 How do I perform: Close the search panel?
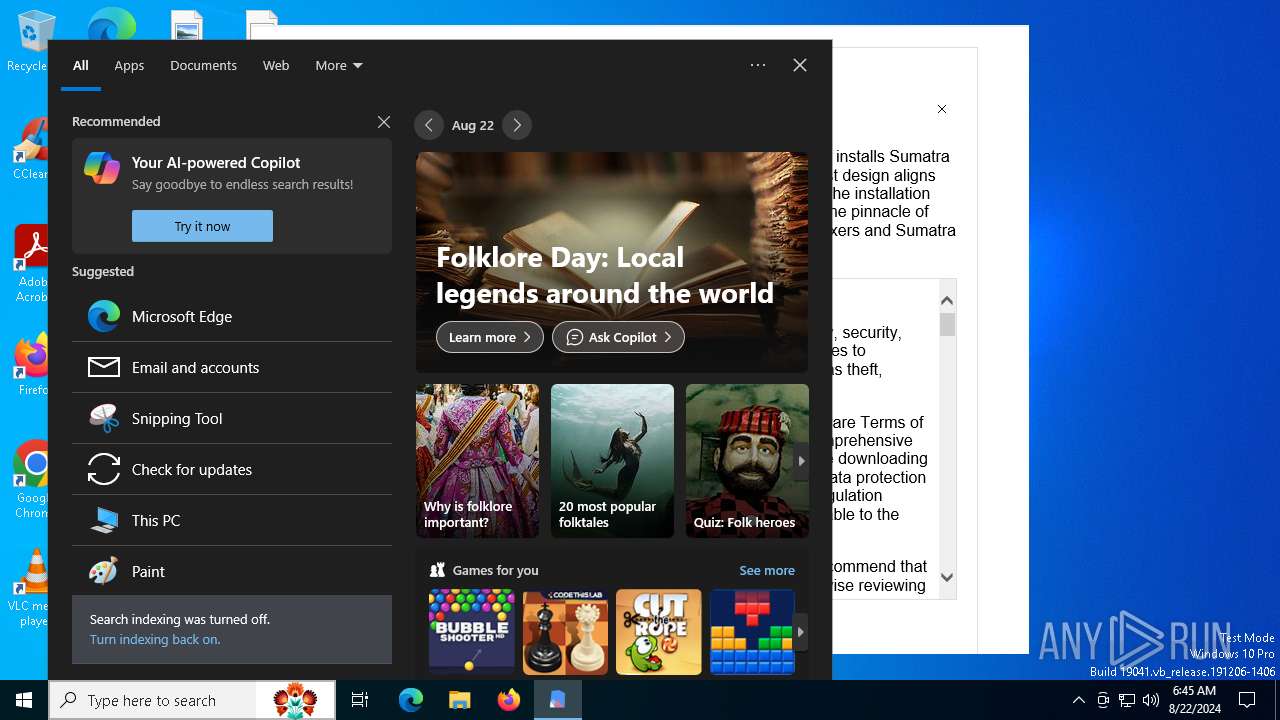[800, 65]
